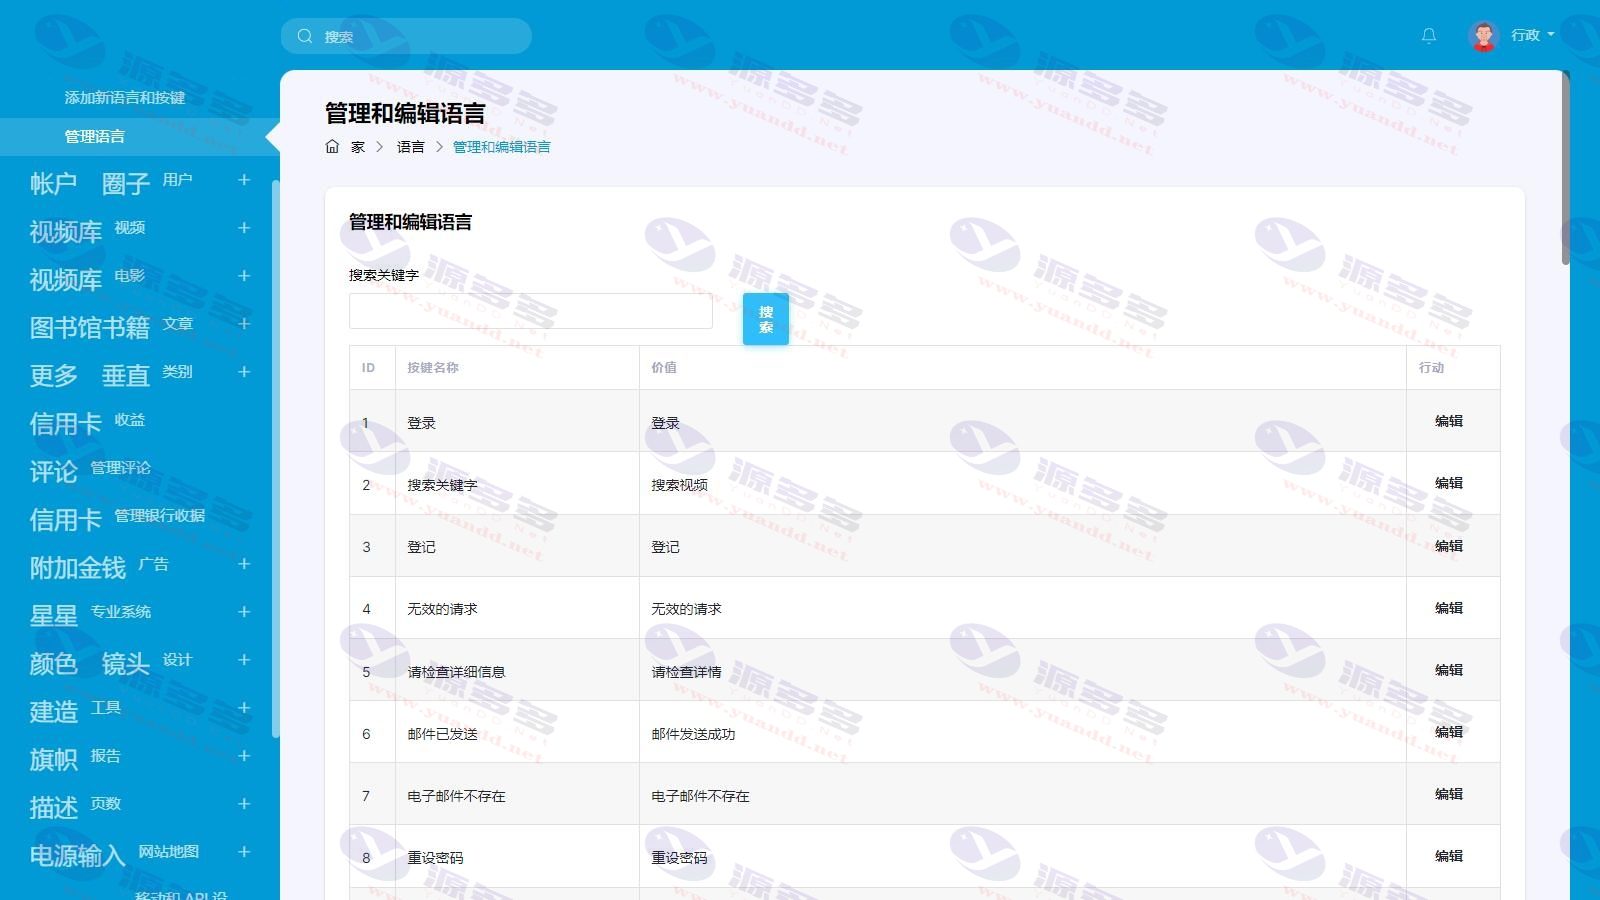Click 编辑 for row 1 登录
This screenshot has width=1600, height=900.
tap(1449, 421)
